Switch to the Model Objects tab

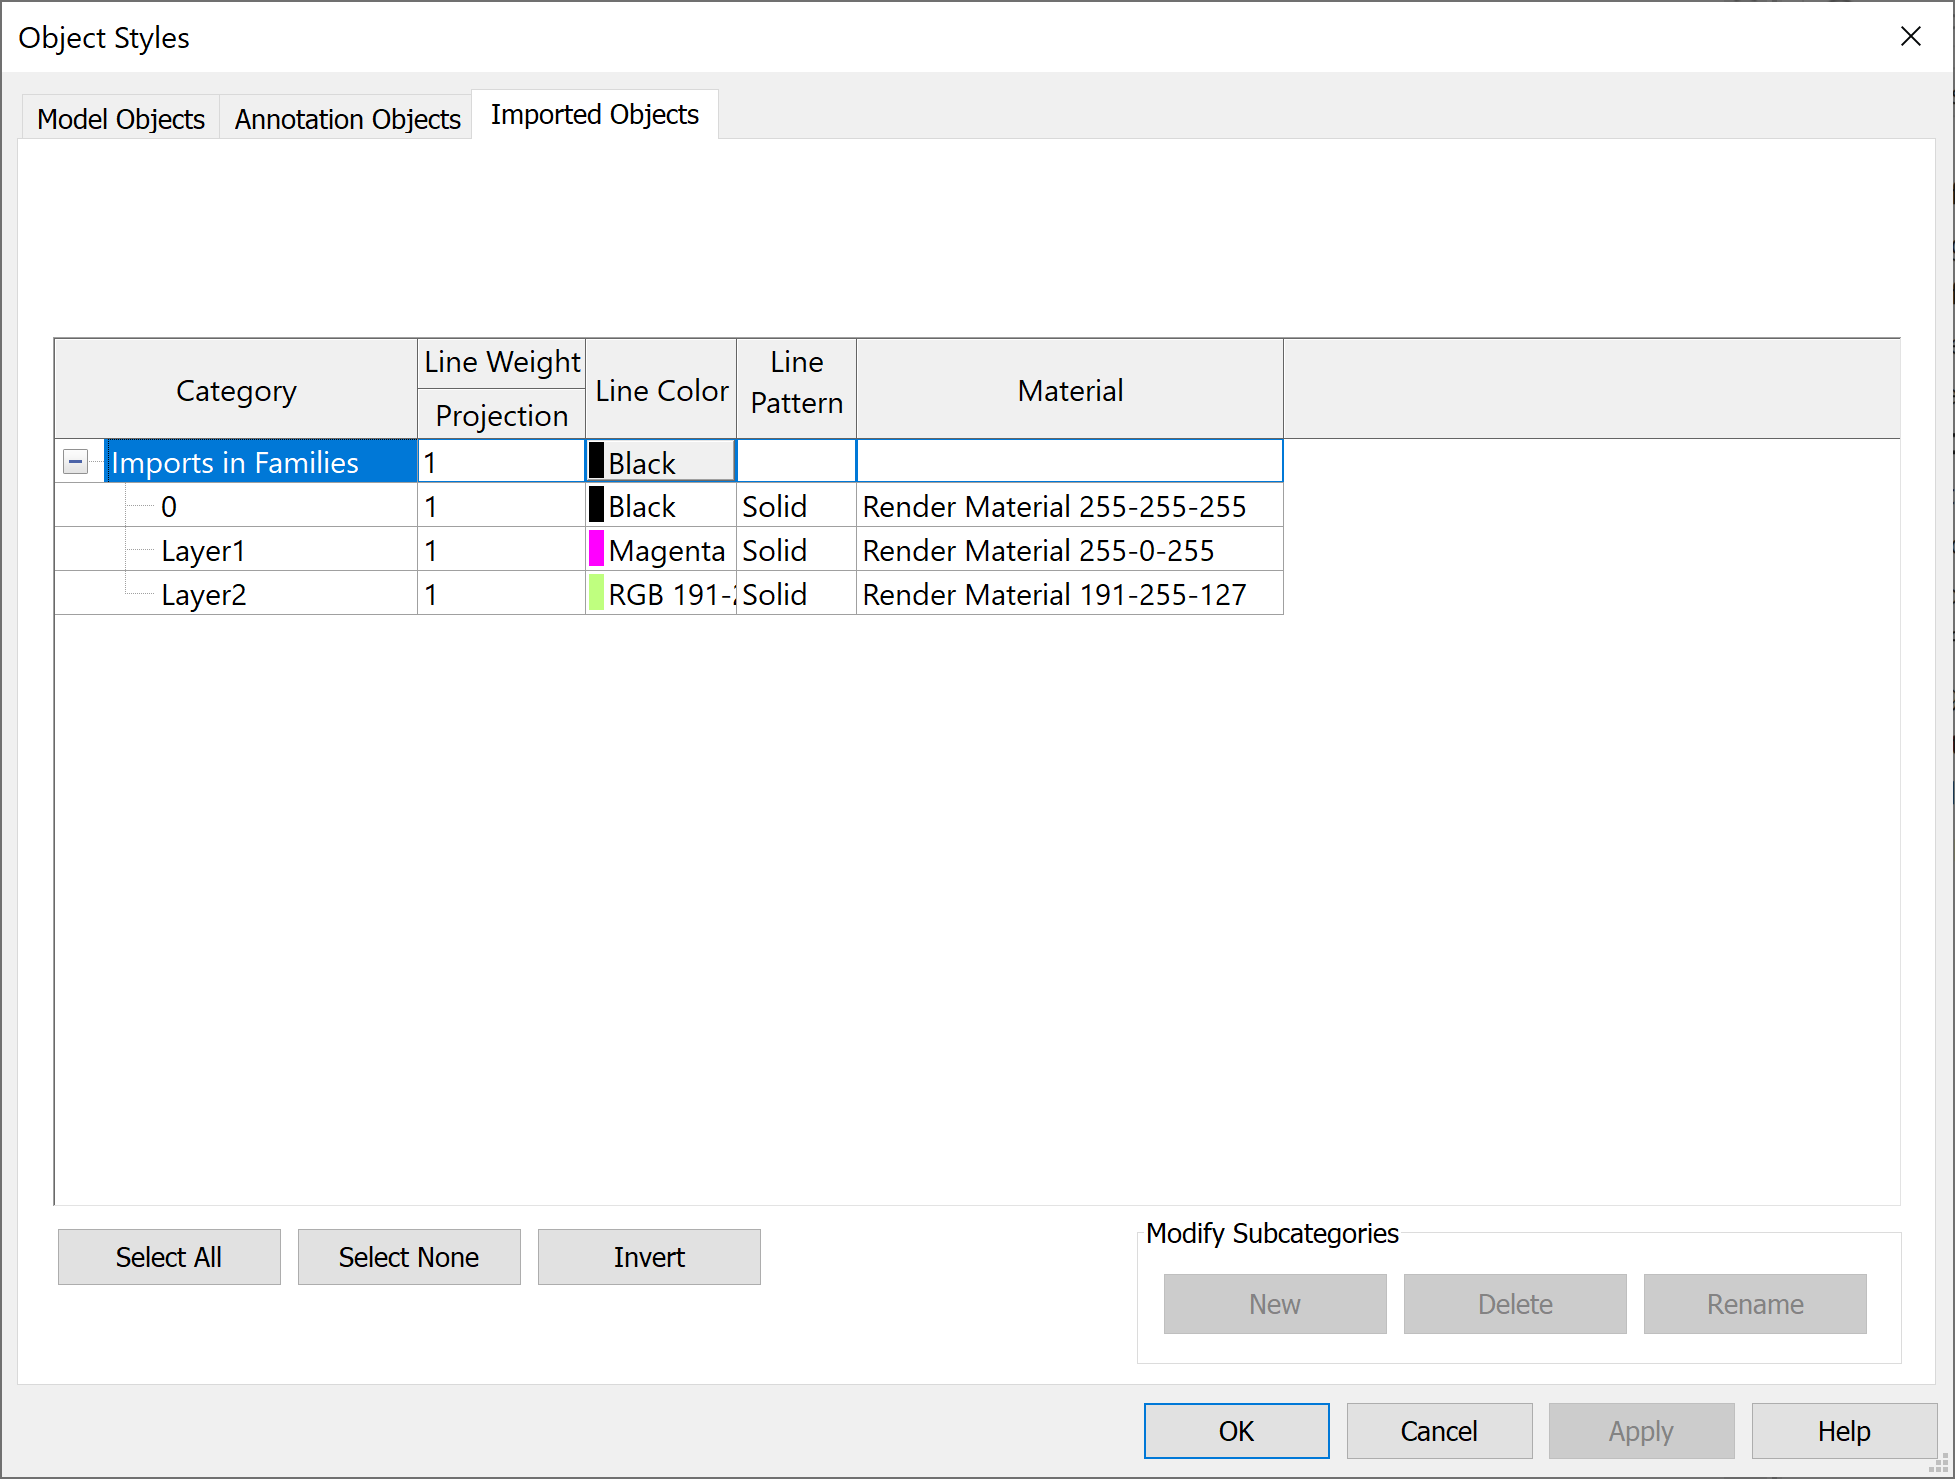pos(120,118)
